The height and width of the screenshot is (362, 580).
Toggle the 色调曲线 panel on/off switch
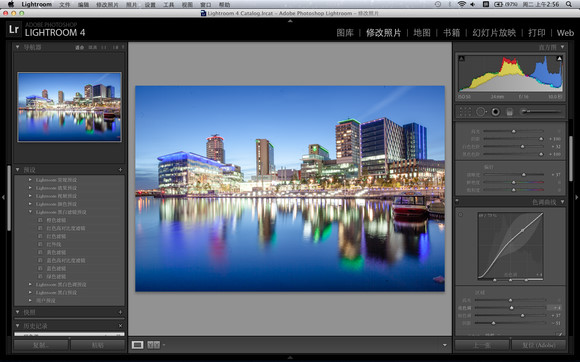point(457,202)
